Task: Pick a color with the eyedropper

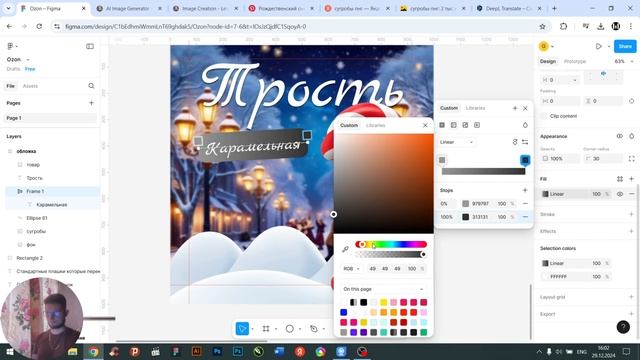Action: tap(345, 249)
